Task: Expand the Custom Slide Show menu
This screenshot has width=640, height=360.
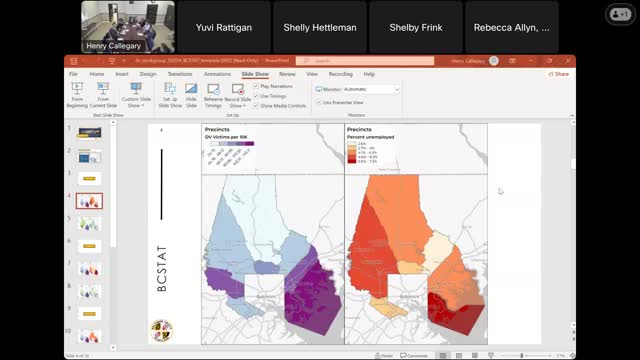Action: (136, 95)
